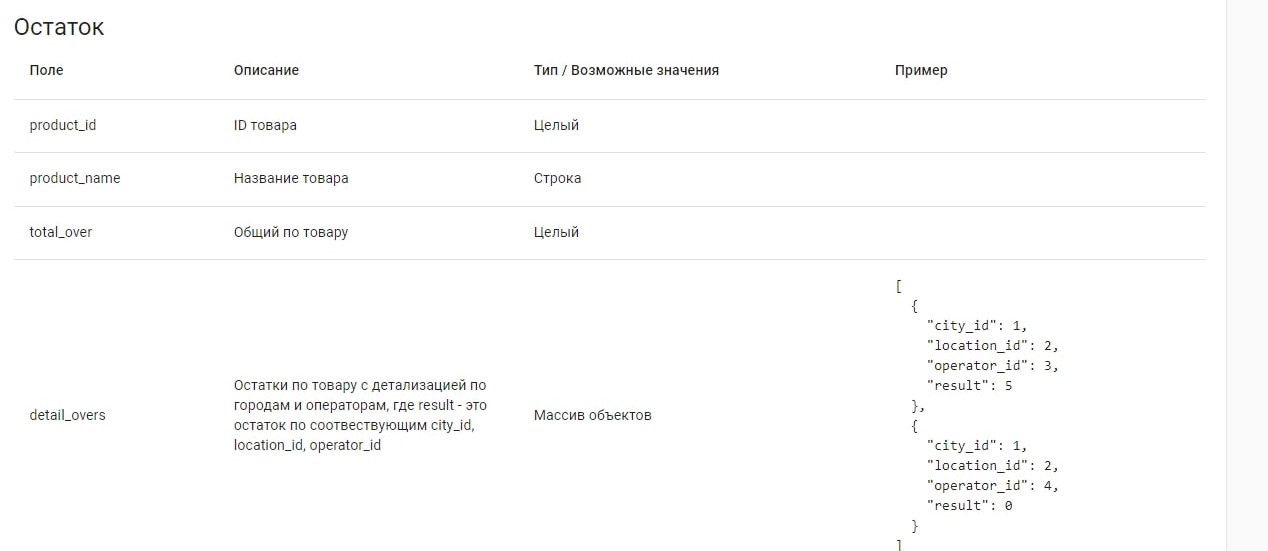Select the product_id field name

pyautogui.click(x=63, y=125)
